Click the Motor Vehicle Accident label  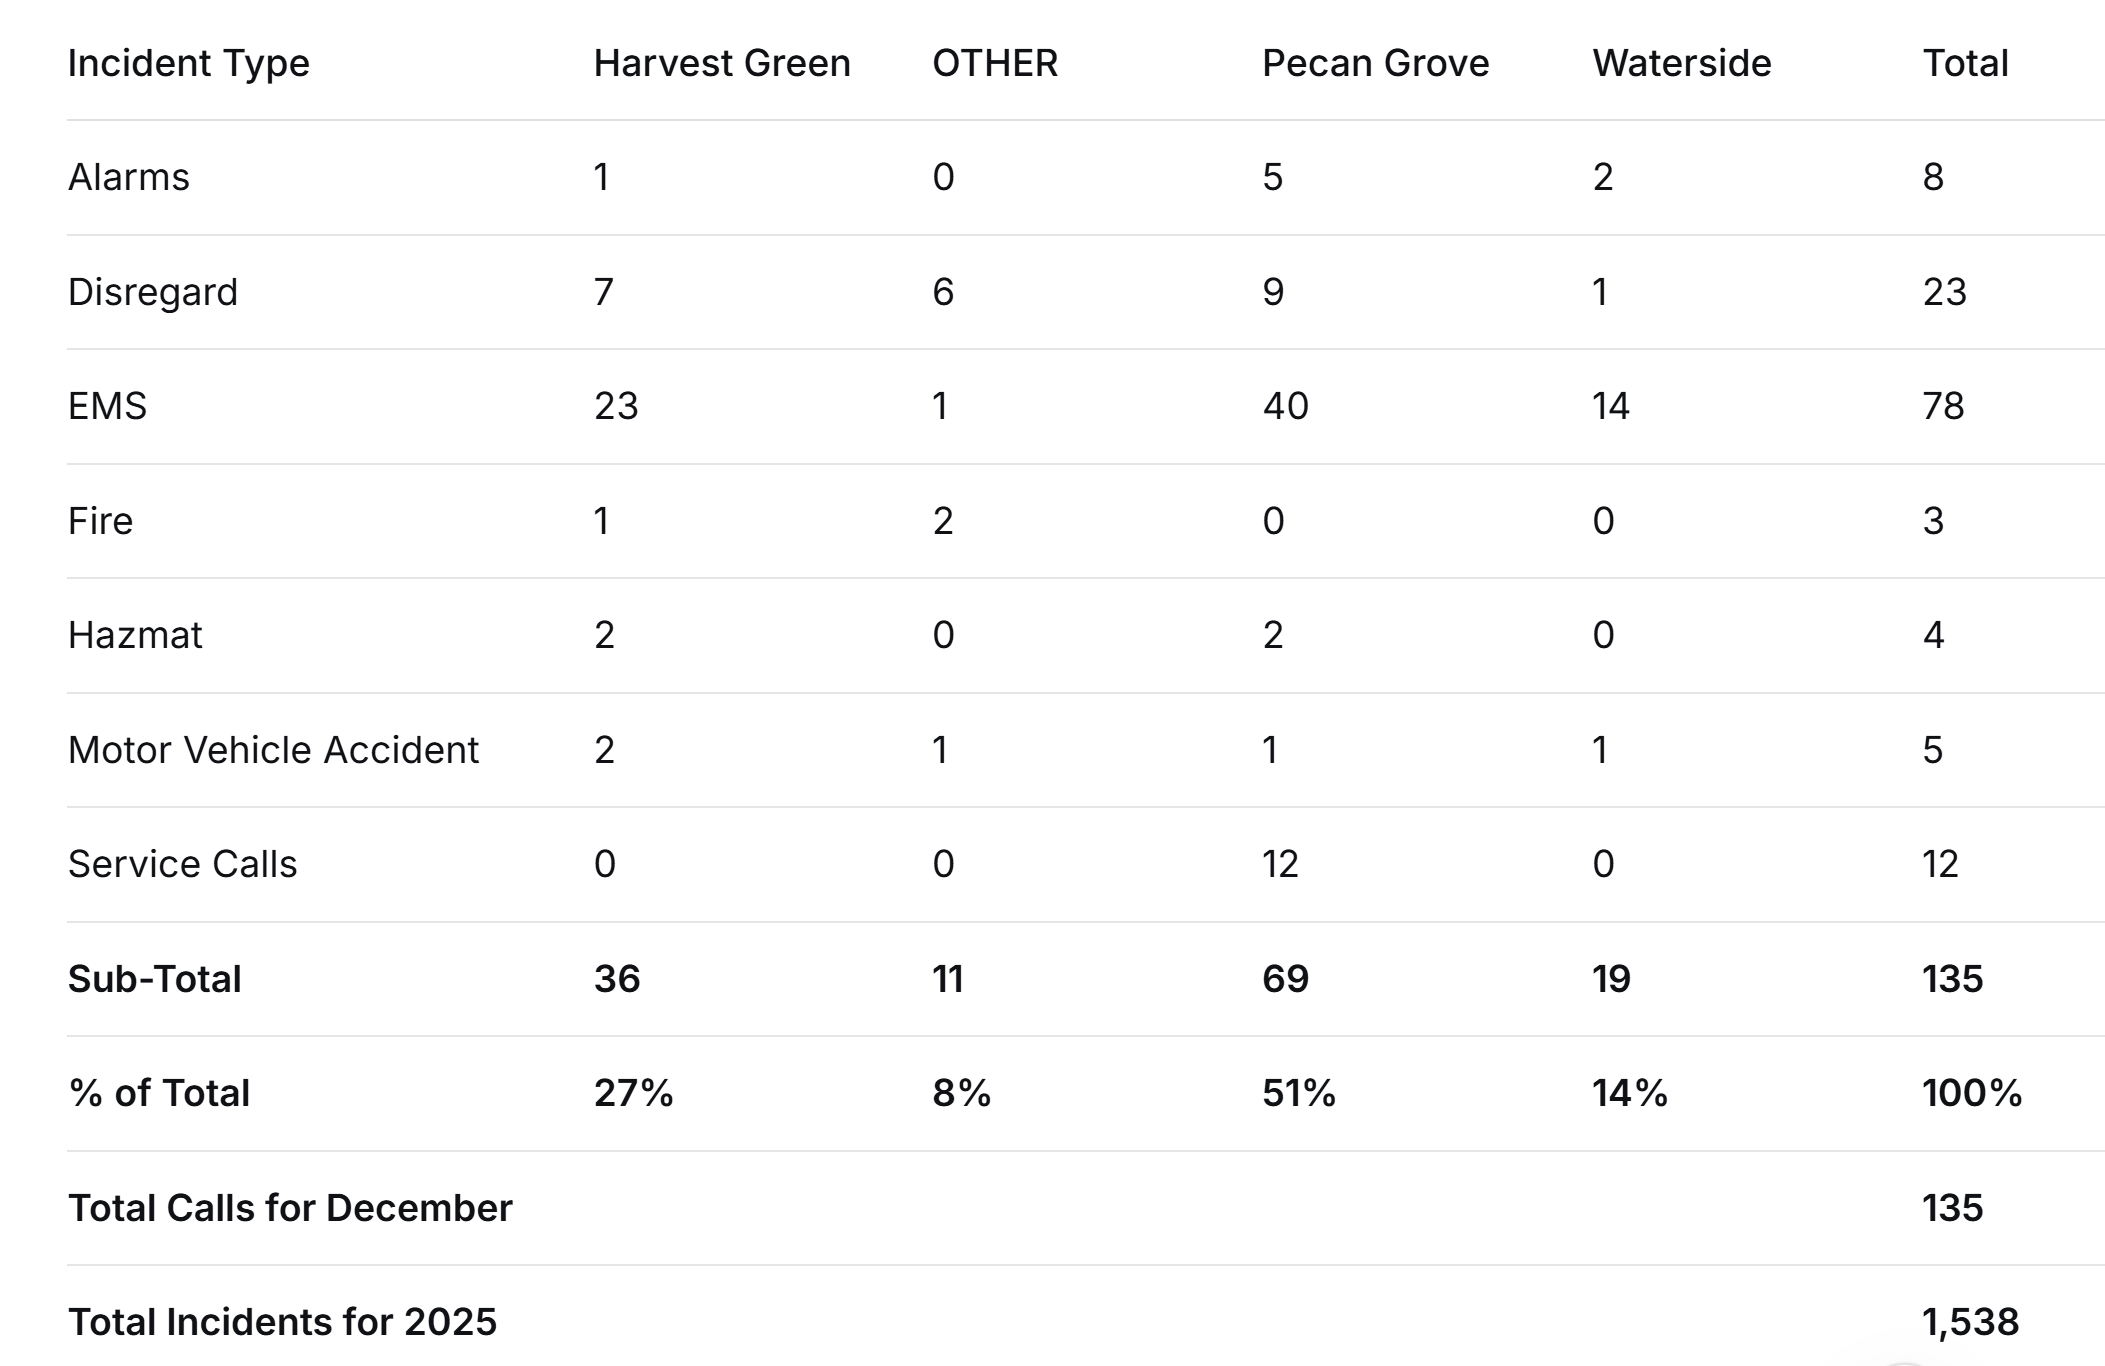coord(273,750)
